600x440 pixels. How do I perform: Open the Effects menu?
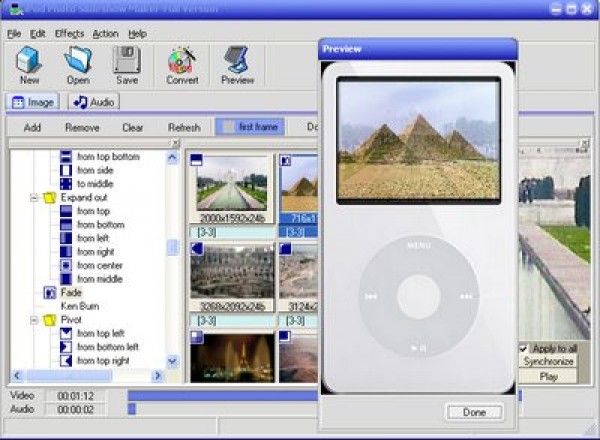(69, 34)
